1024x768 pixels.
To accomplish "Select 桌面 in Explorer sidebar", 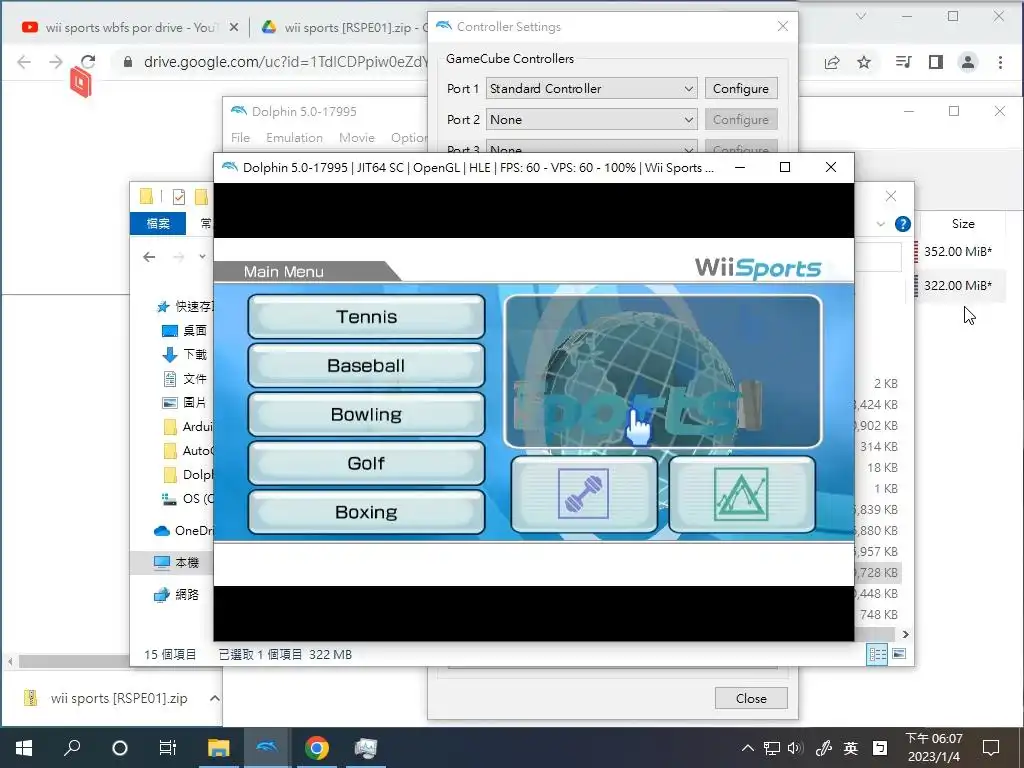I will [184, 330].
